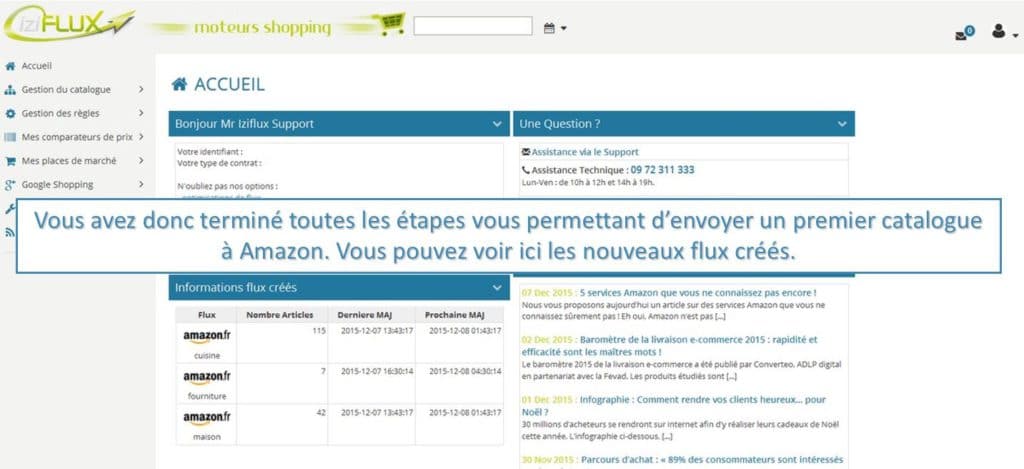Open Google Shopping menu

pyautogui.click(x=57, y=185)
